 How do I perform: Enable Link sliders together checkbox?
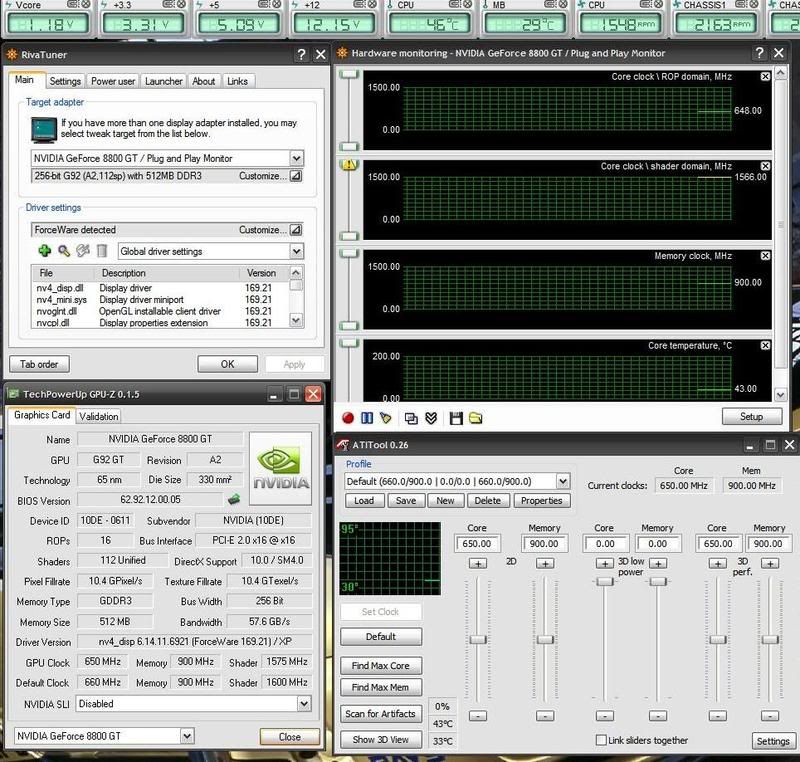tap(601, 740)
